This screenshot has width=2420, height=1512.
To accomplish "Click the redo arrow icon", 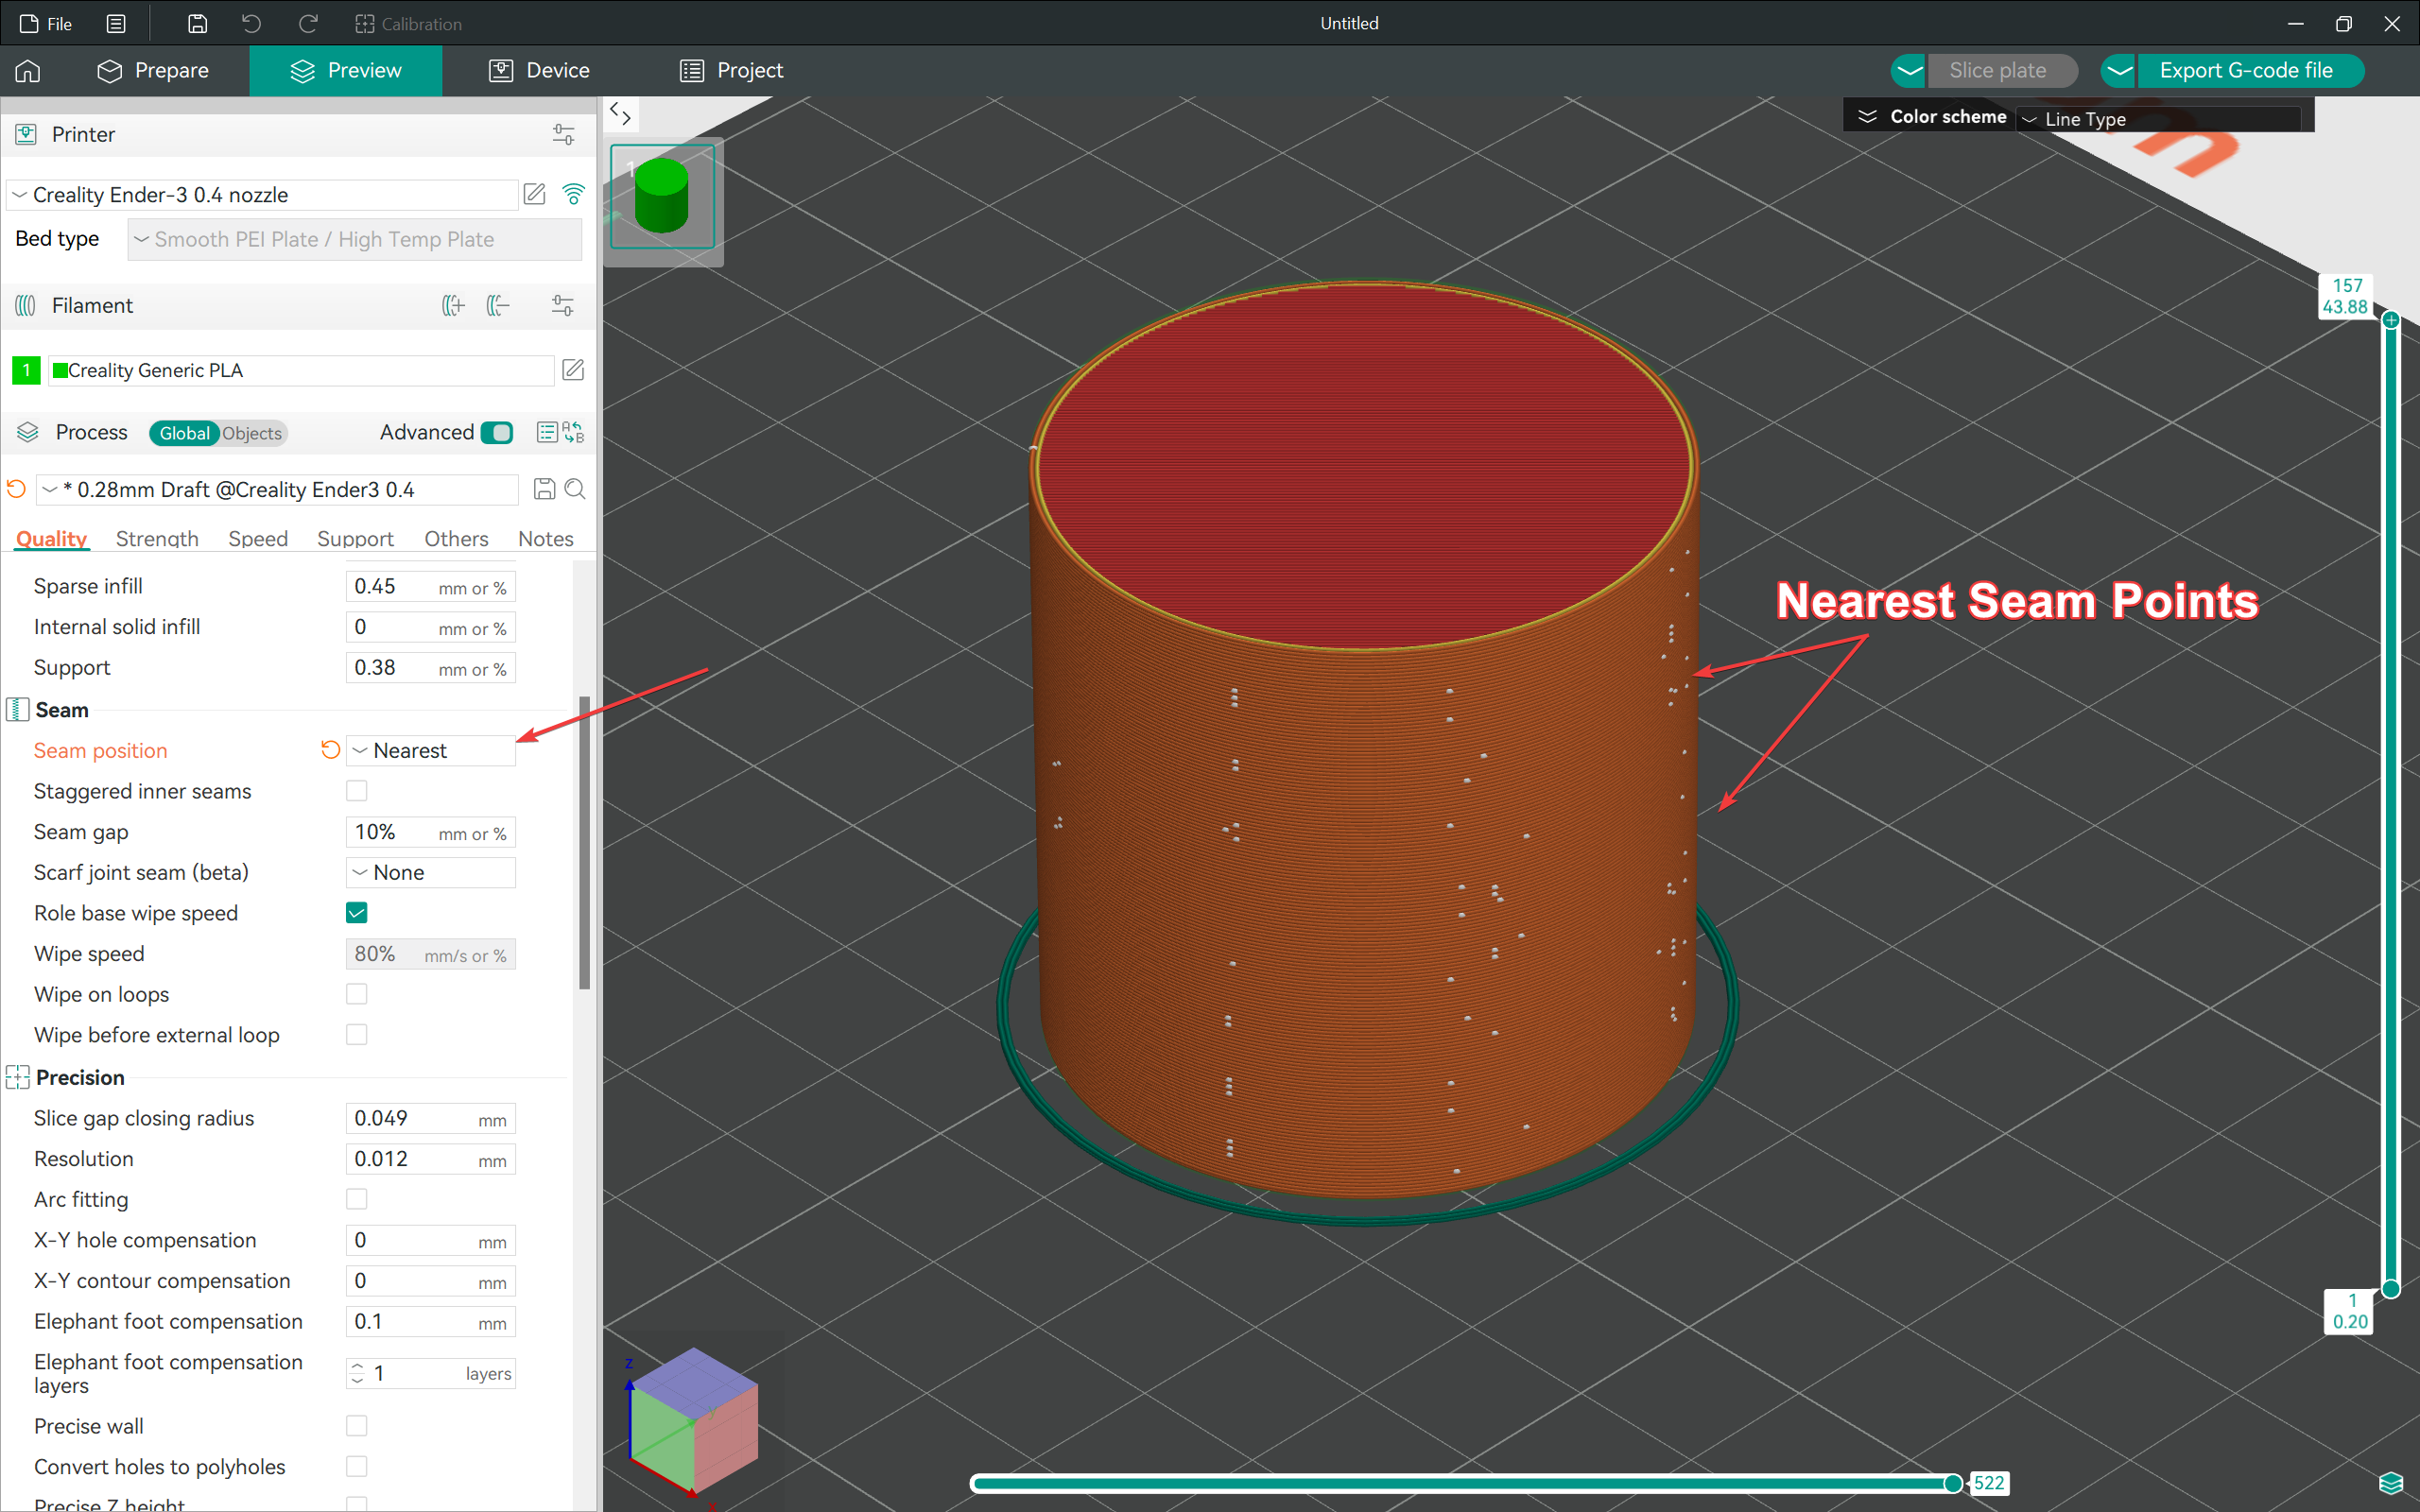I will click(308, 23).
